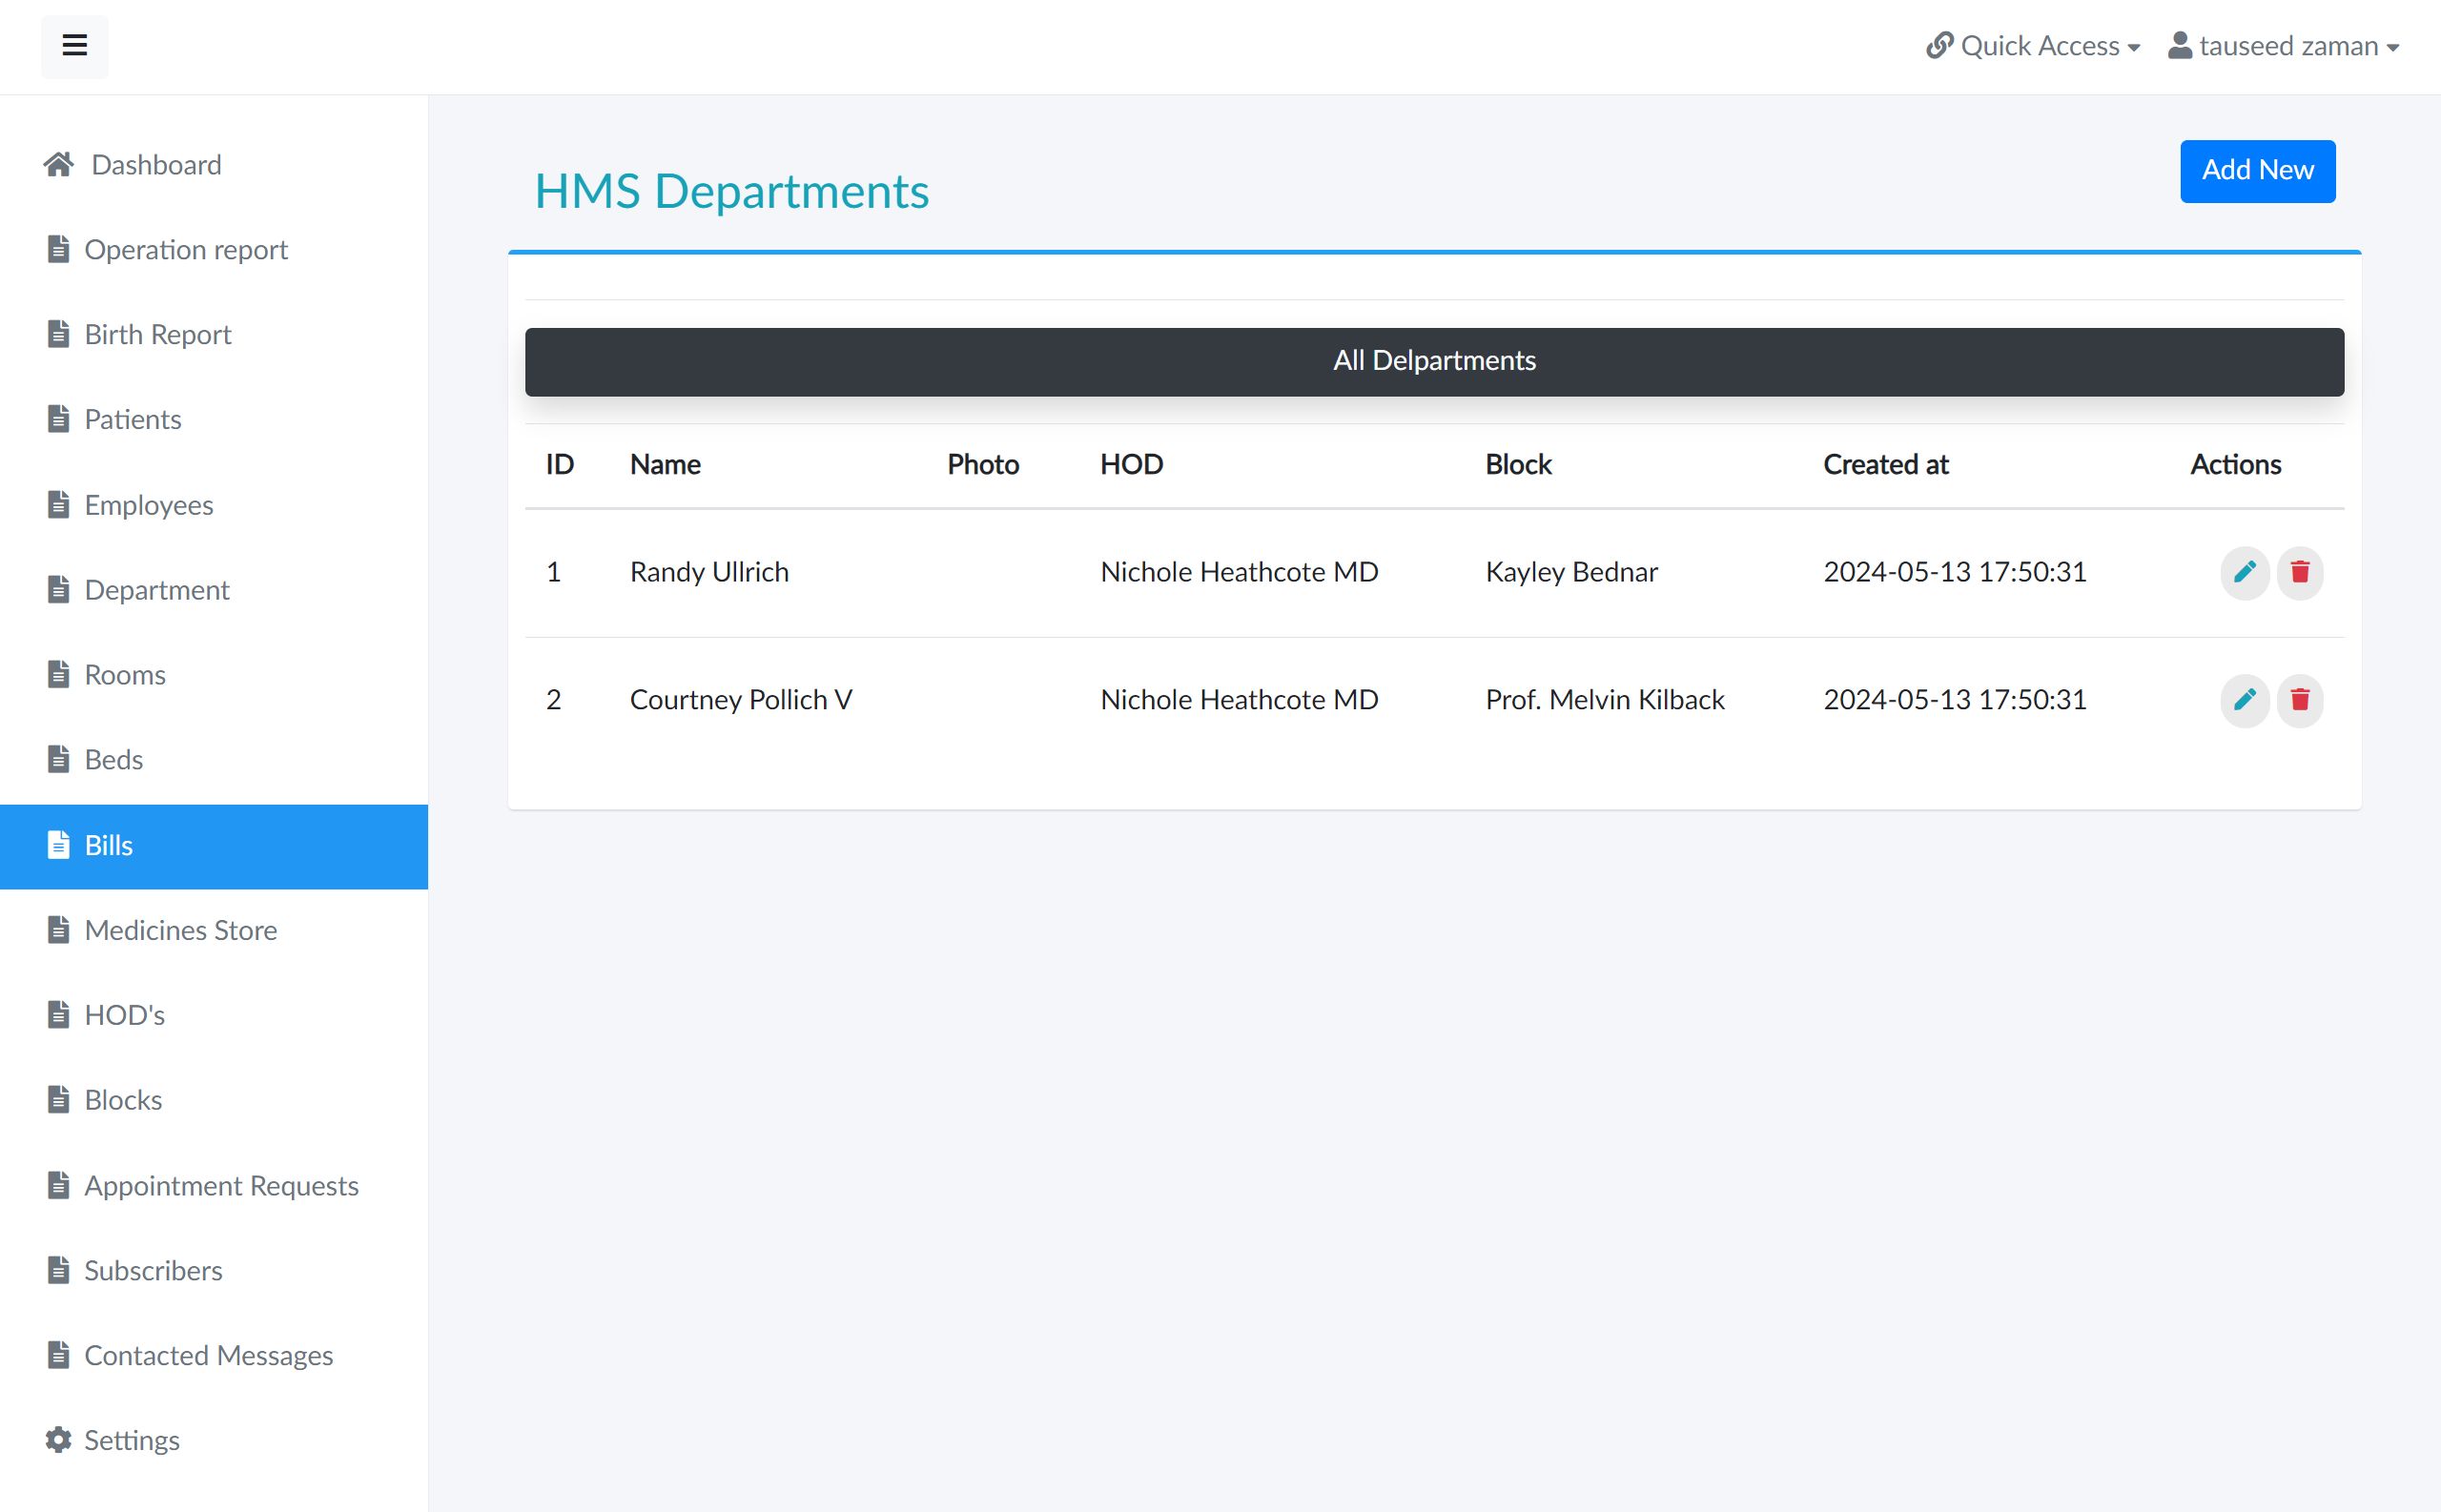Edit the Courtney Pollich V department
This screenshot has width=2441, height=1512.
2244,700
